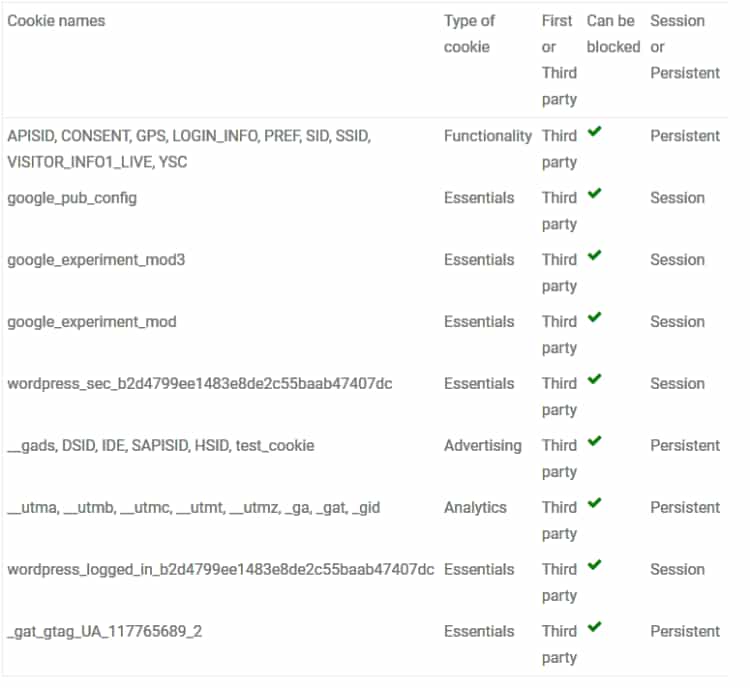
Task: Click the Analytics cookie type cell
Action: click(475, 508)
